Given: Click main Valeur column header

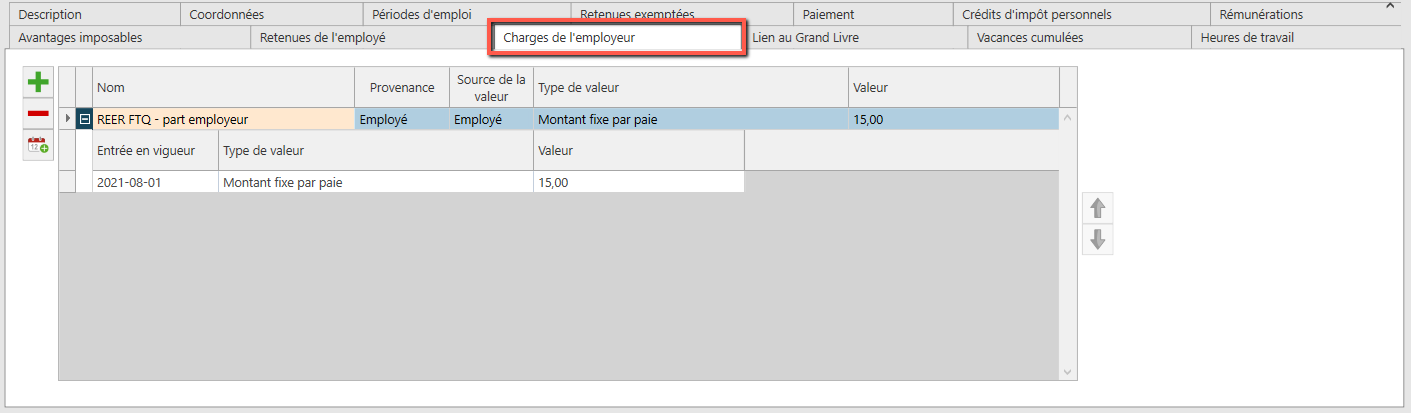Looking at the screenshot, I should pos(954,87).
